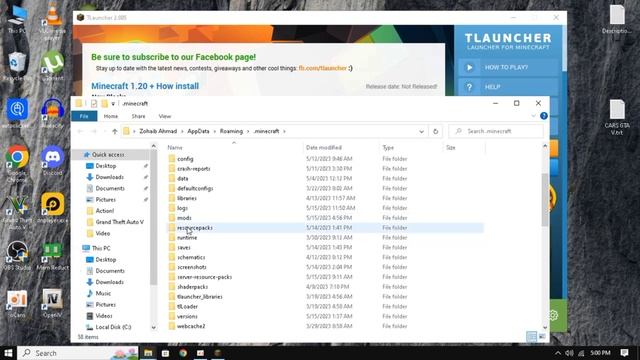The image size is (640, 360).
Task: Switch to Details view layout icon
Action: click(531, 336)
